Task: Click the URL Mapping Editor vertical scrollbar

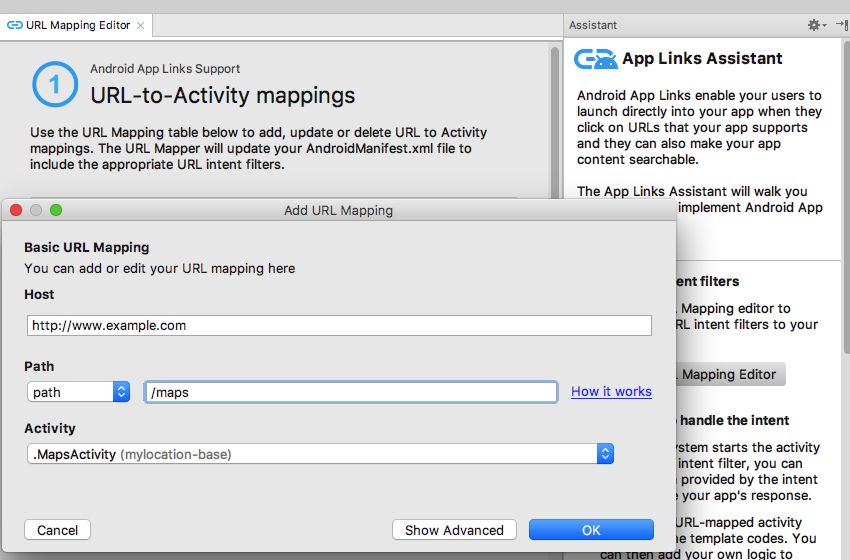Action: tap(555, 120)
